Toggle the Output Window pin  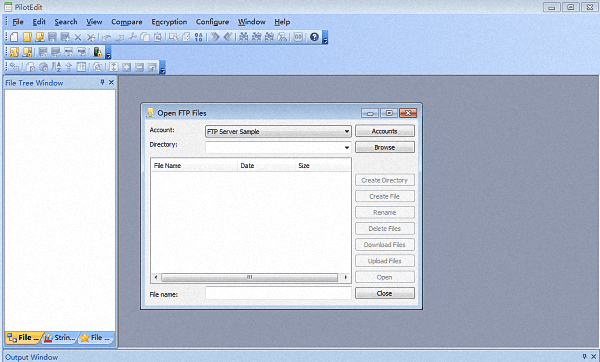pos(584,357)
